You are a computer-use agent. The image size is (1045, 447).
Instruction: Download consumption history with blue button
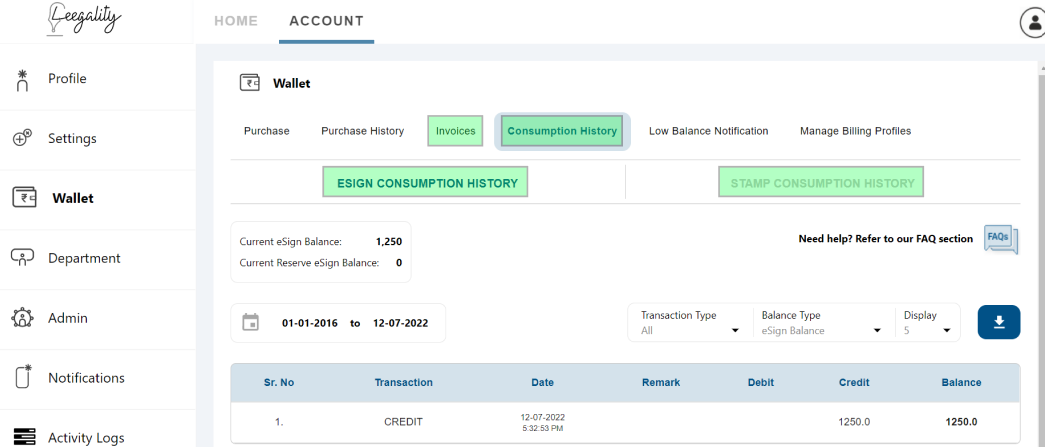pos(998,322)
